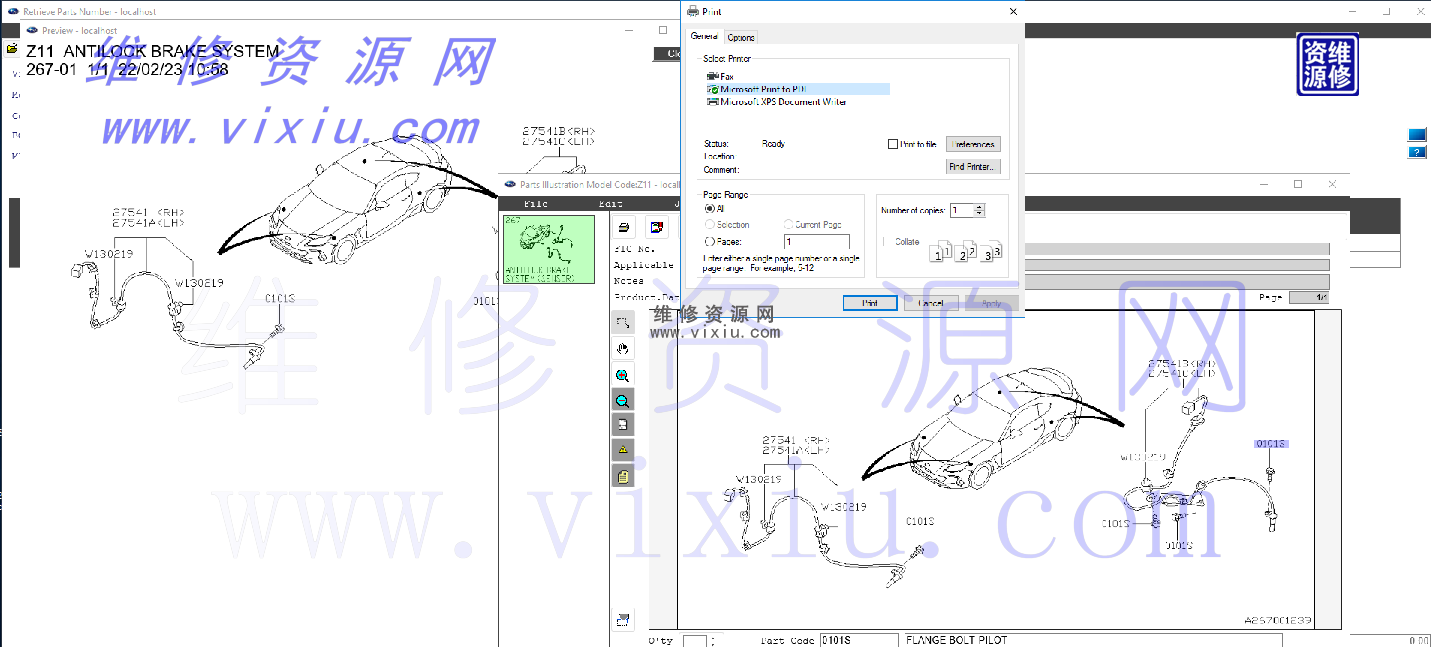Click the Print button

click(x=870, y=303)
